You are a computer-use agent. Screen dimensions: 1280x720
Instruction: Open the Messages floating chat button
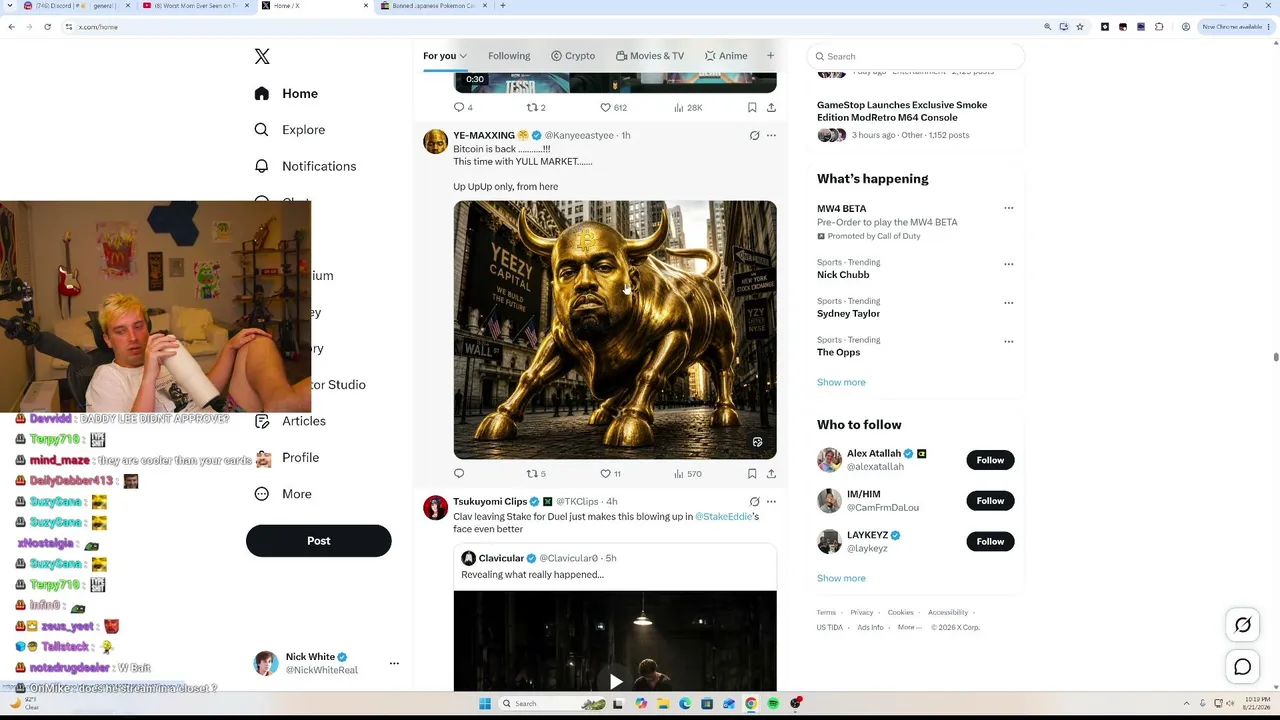[x=1243, y=667]
